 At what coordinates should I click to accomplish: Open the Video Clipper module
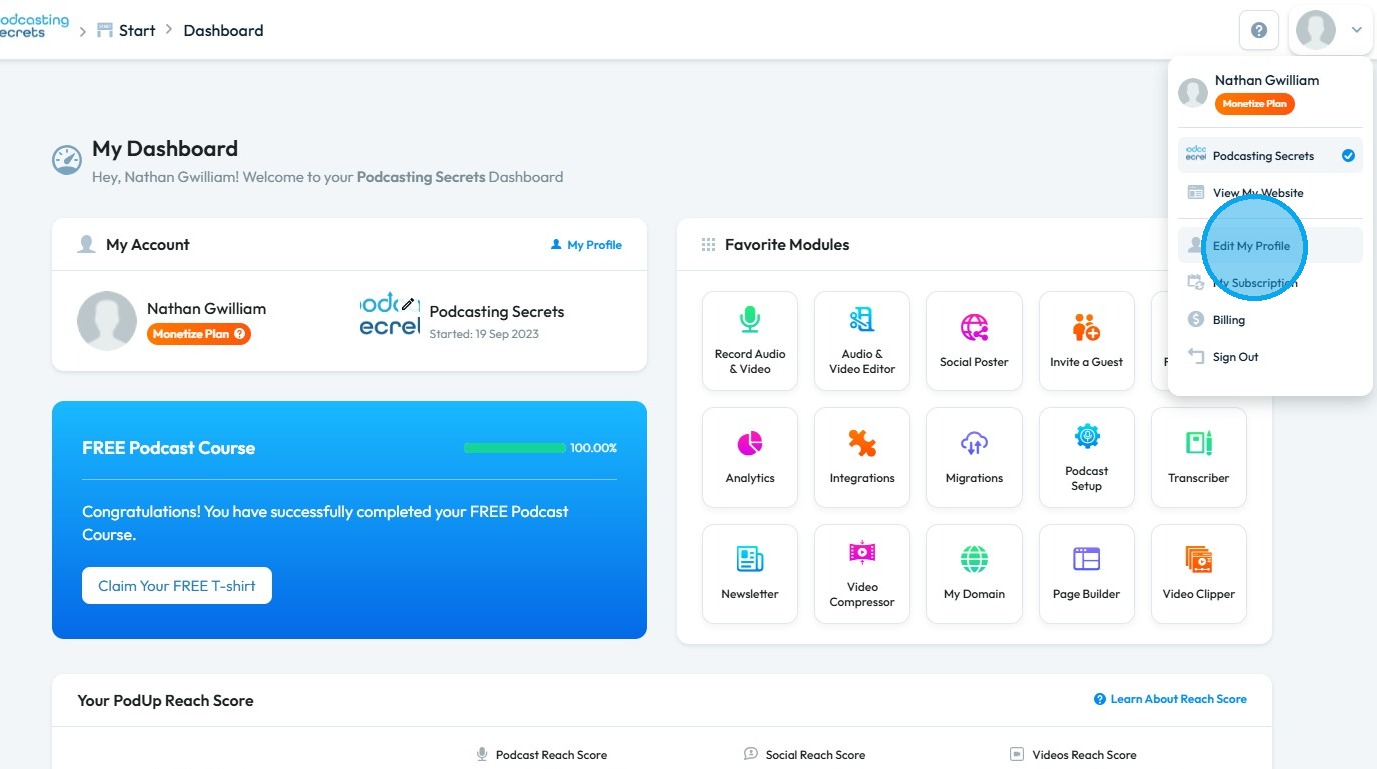1198,572
